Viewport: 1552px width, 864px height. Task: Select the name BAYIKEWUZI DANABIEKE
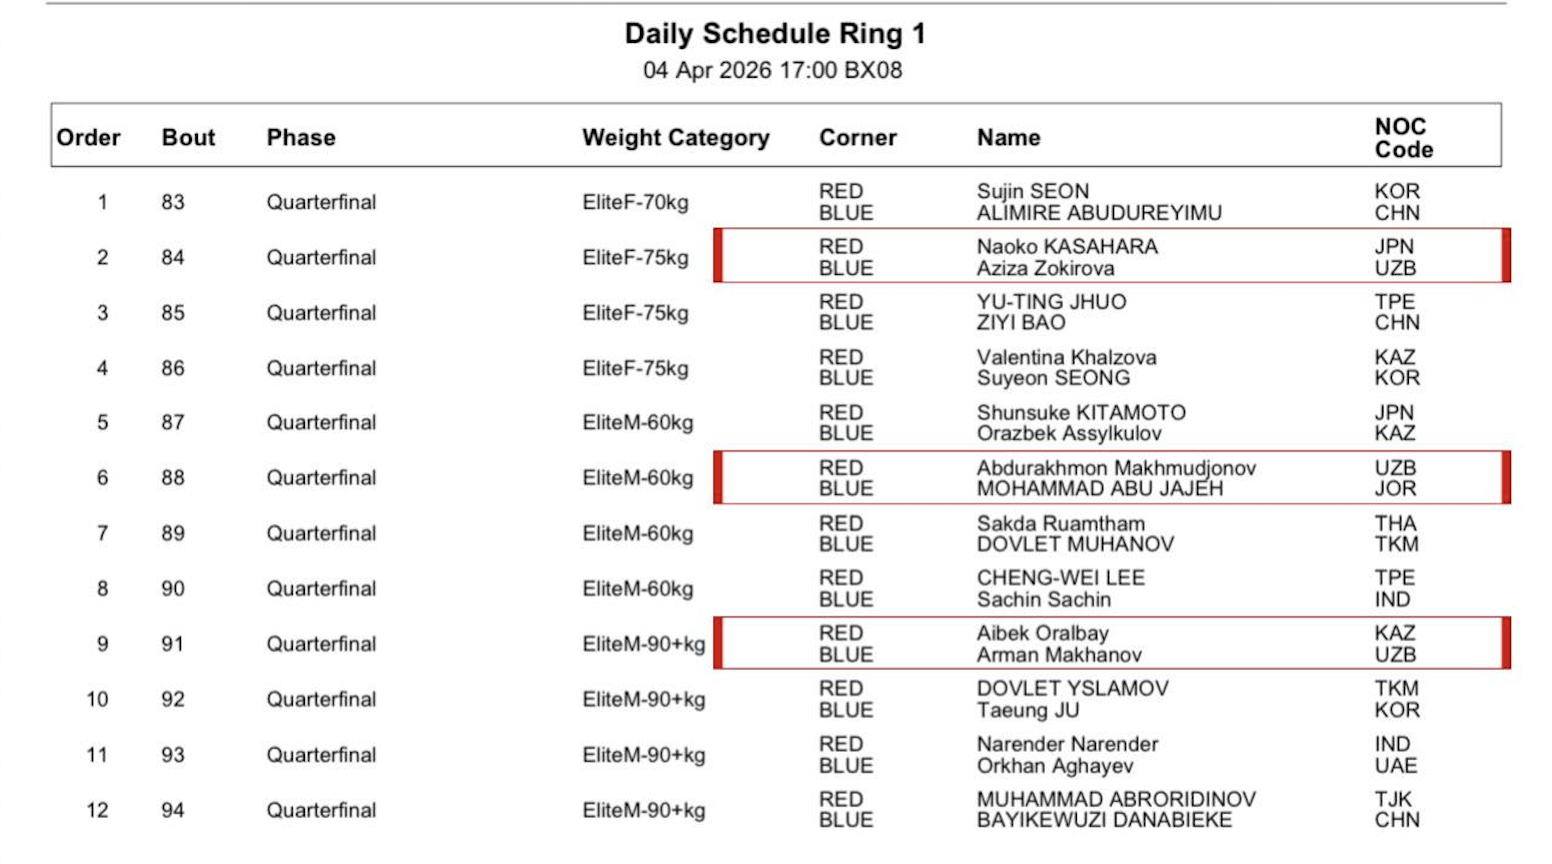[1104, 820]
